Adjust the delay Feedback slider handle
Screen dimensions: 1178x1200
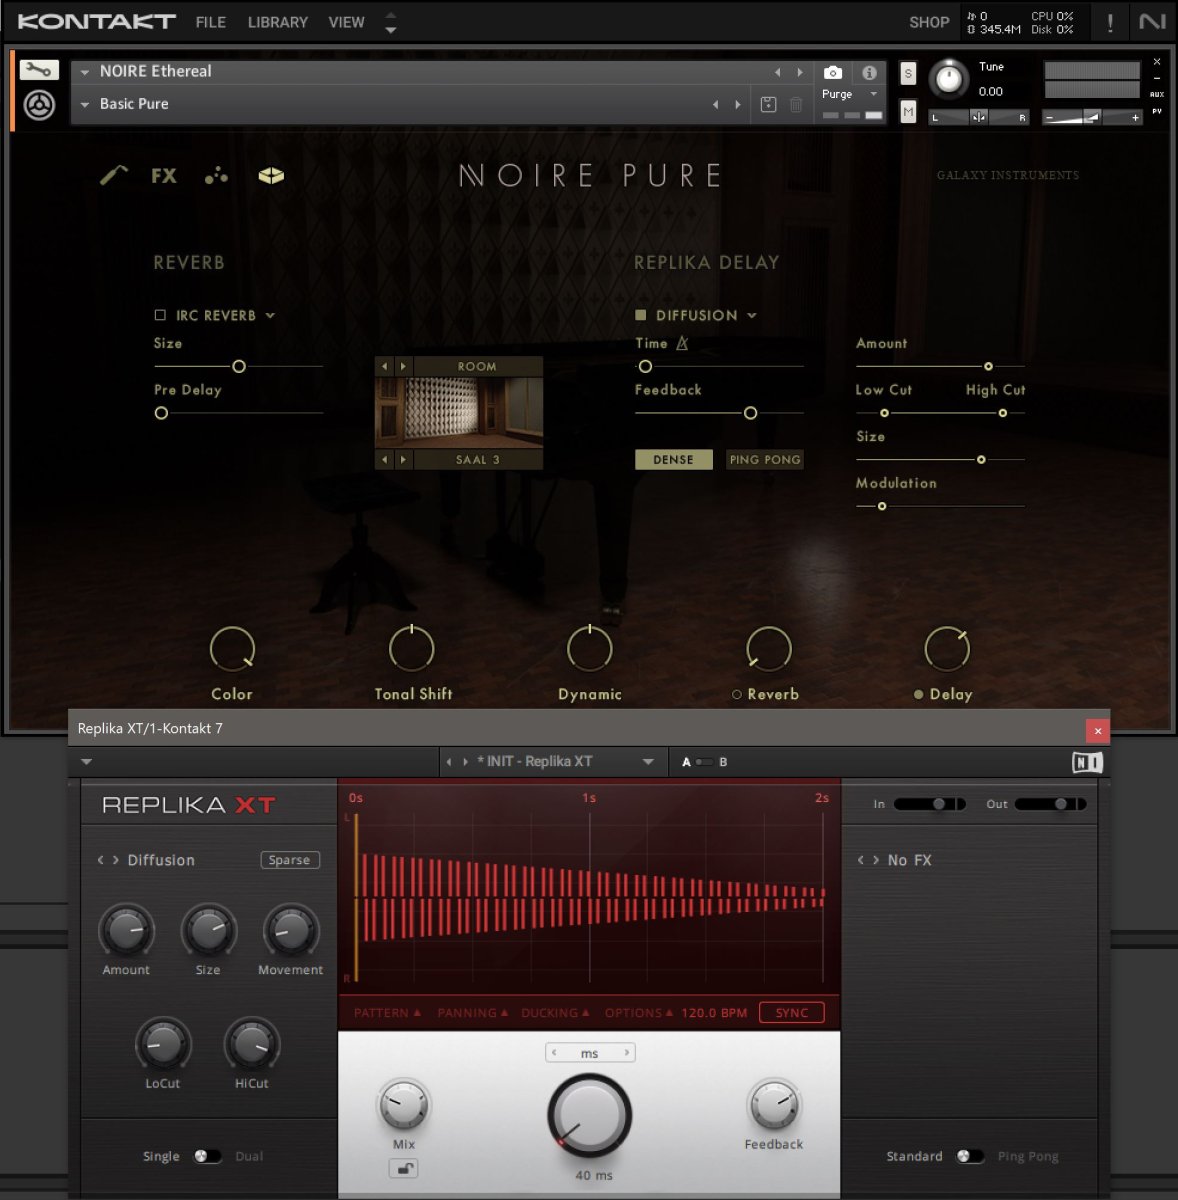coord(751,413)
